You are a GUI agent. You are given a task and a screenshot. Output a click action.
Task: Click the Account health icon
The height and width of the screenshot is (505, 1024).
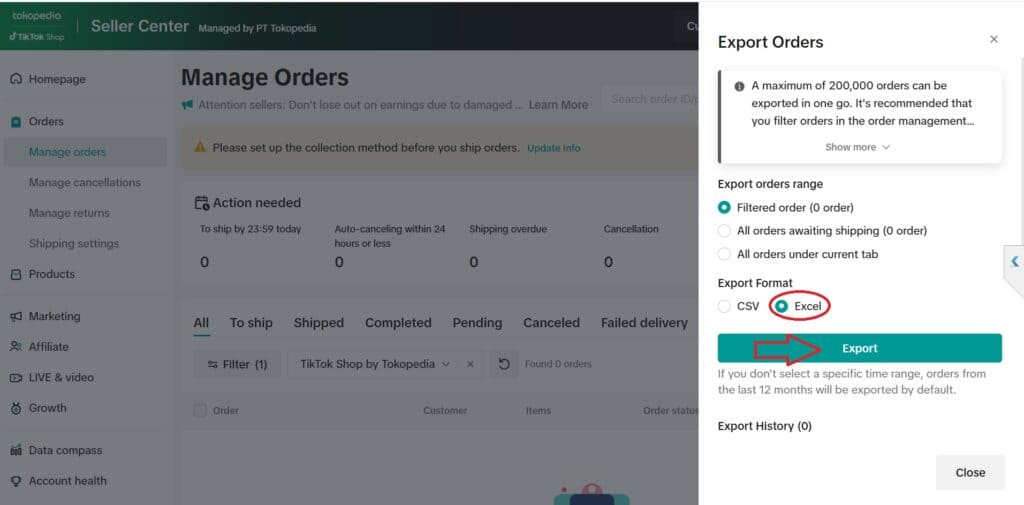pyautogui.click(x=16, y=481)
